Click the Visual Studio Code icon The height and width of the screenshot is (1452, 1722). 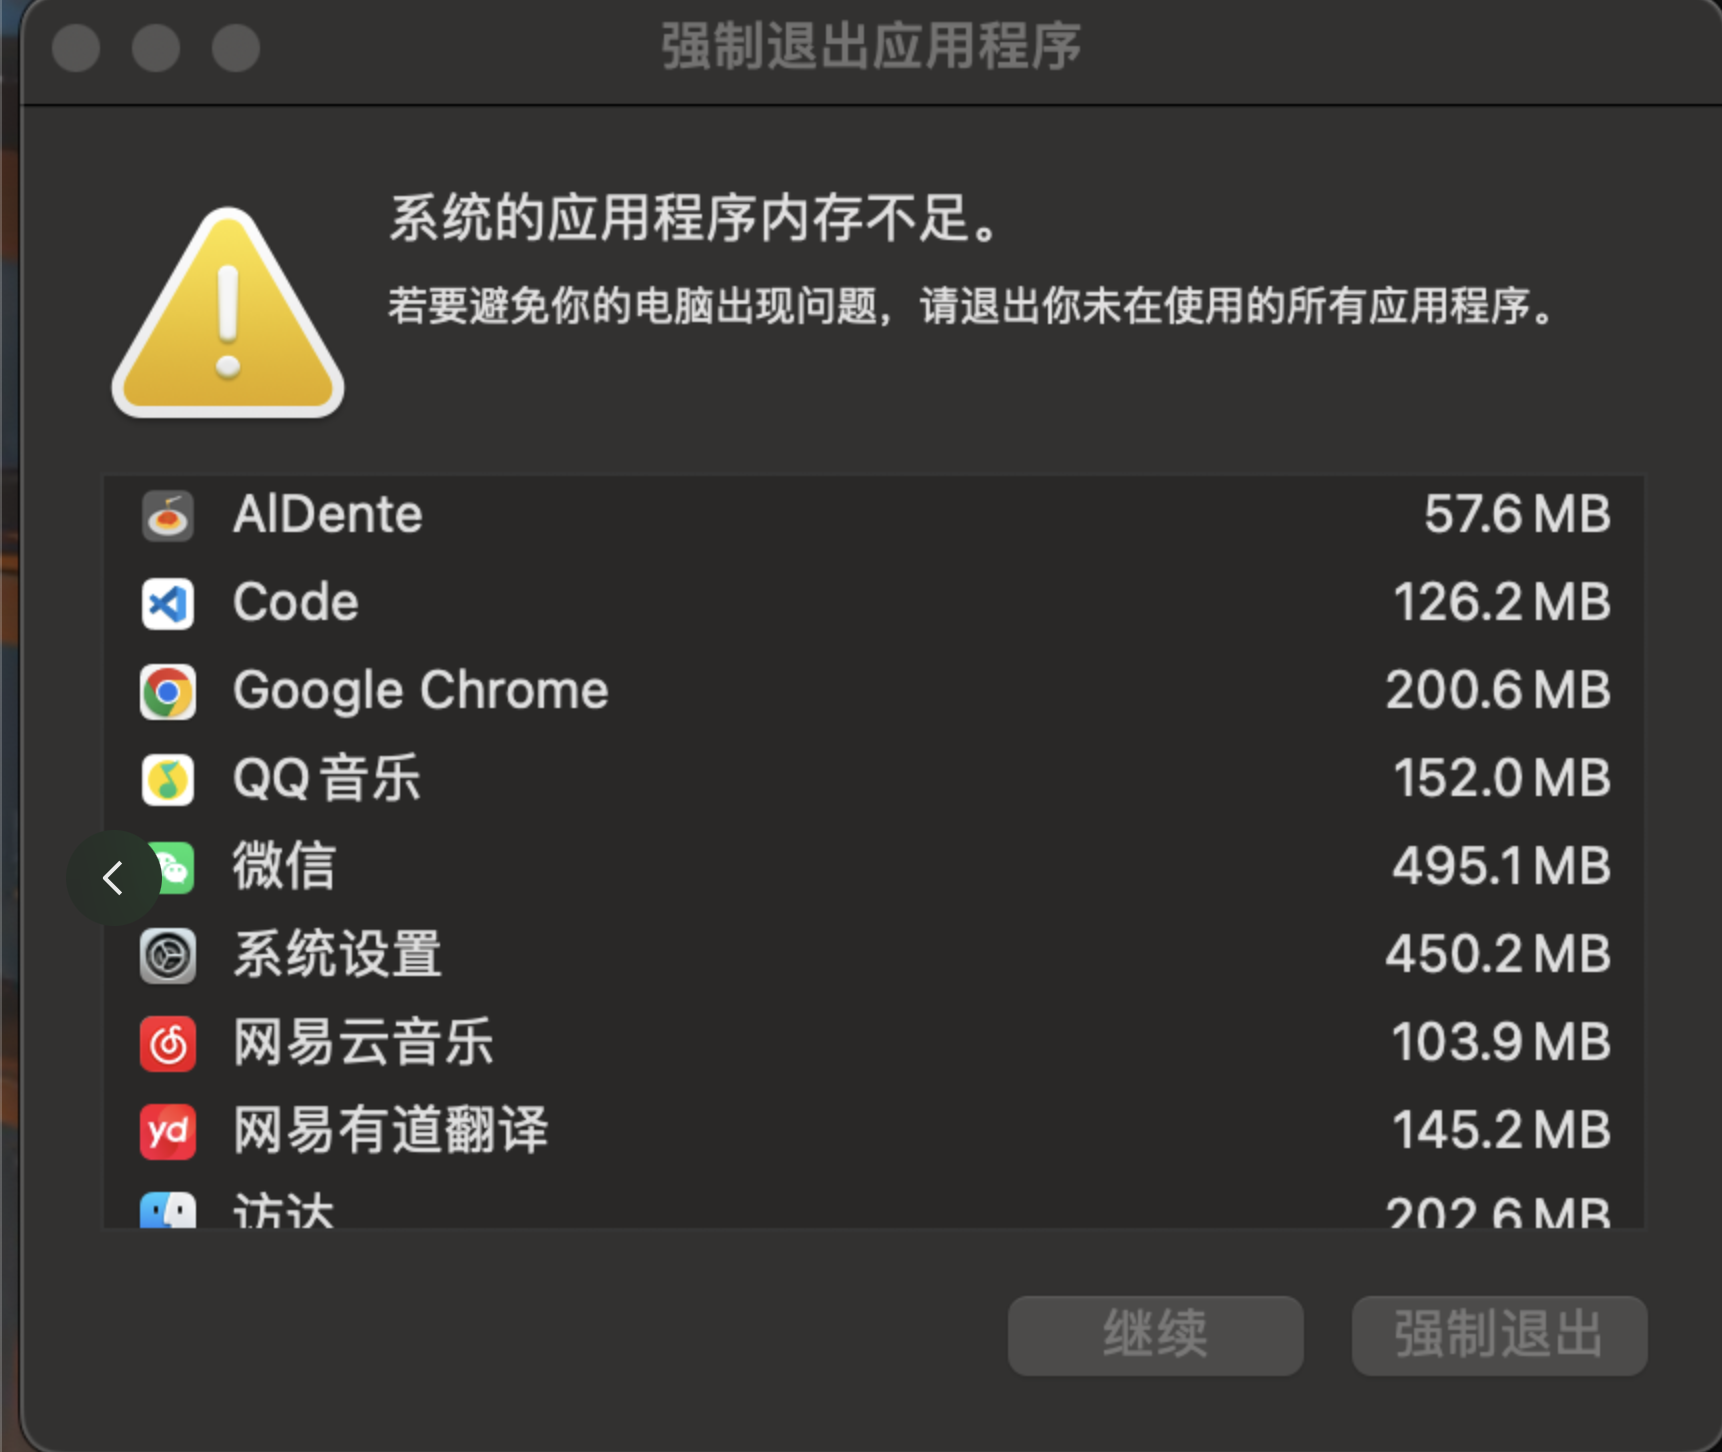click(168, 604)
